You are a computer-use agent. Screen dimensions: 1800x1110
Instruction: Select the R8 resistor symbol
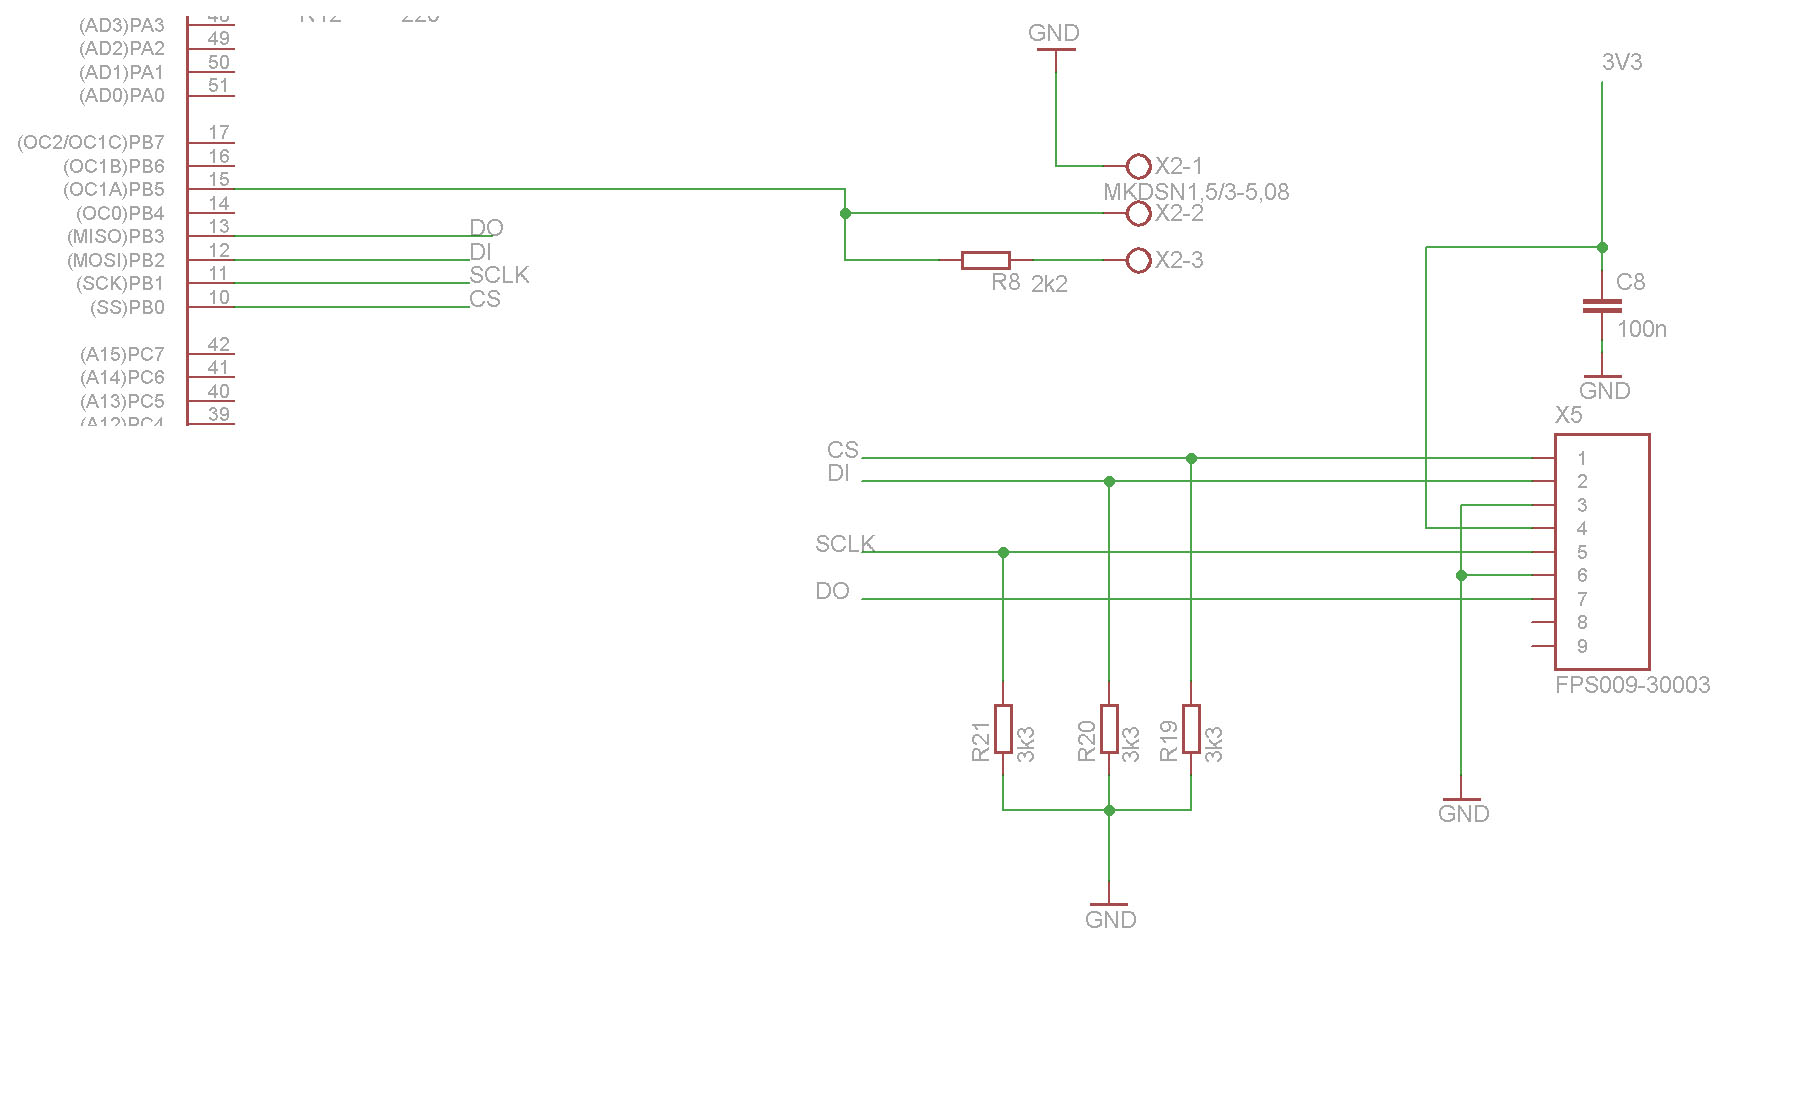pos(986,260)
